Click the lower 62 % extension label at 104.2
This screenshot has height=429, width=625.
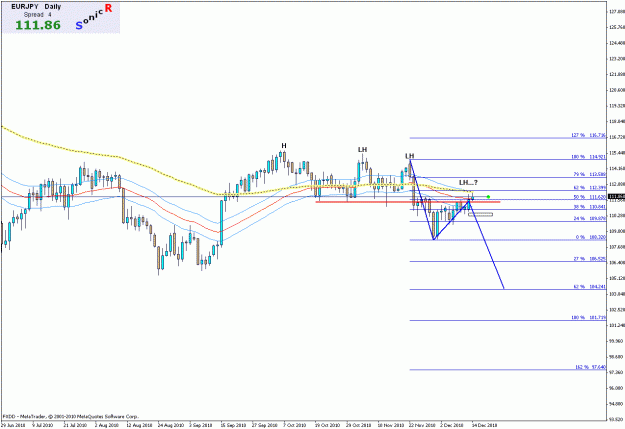(589, 287)
